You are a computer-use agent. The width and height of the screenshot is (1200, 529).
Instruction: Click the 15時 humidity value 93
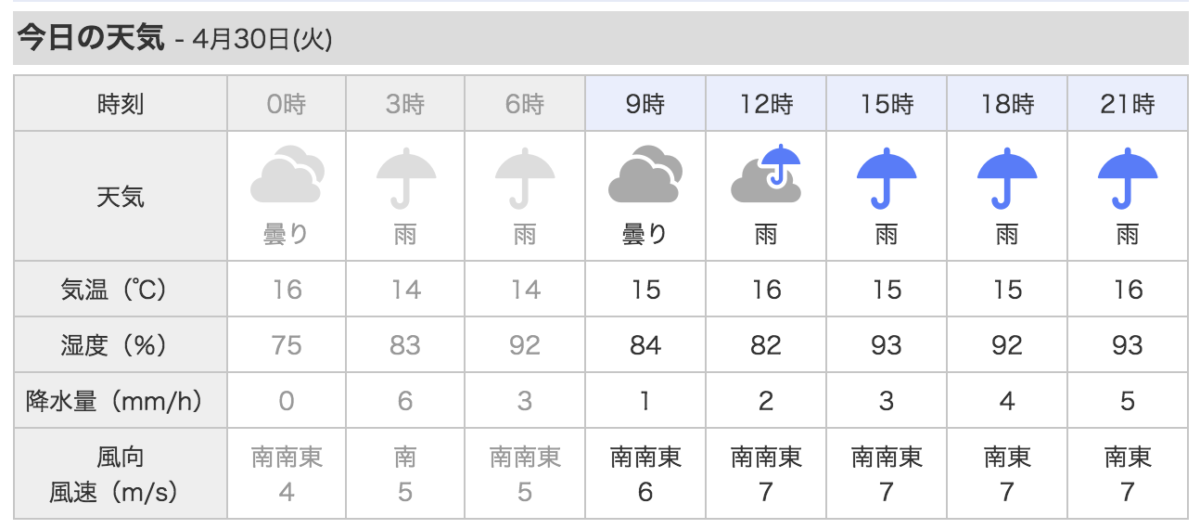pos(887,346)
